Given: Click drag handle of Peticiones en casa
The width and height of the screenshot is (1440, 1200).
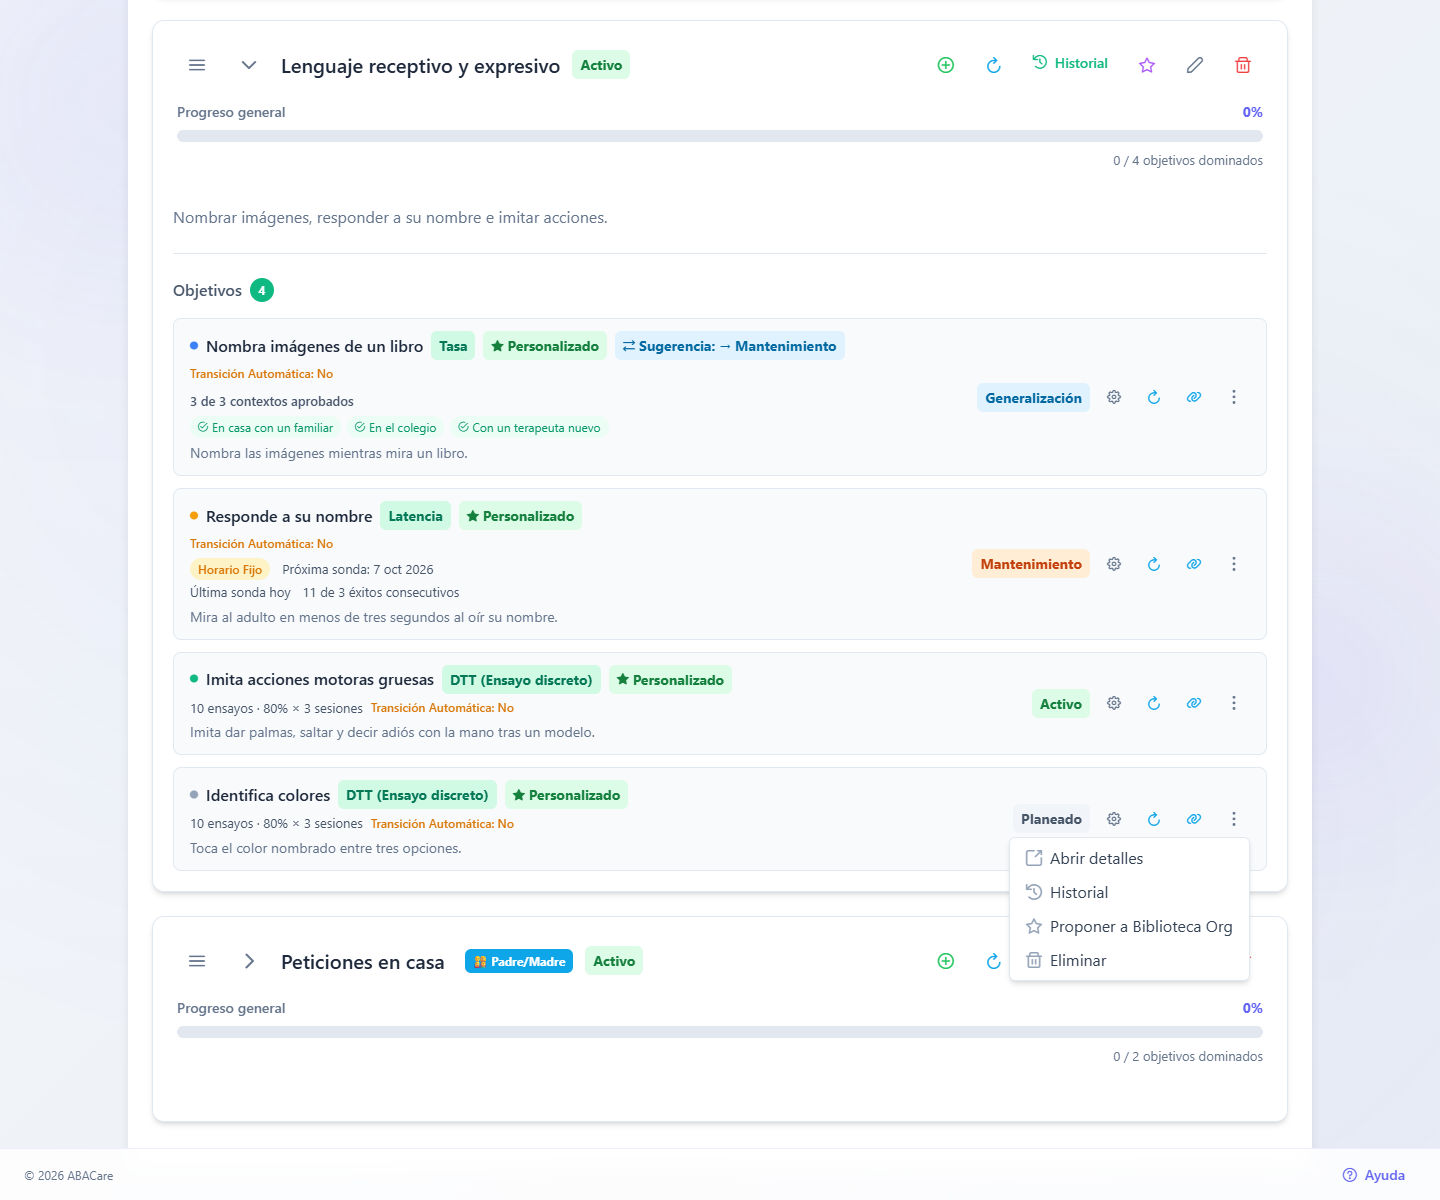Looking at the screenshot, I should point(197,961).
